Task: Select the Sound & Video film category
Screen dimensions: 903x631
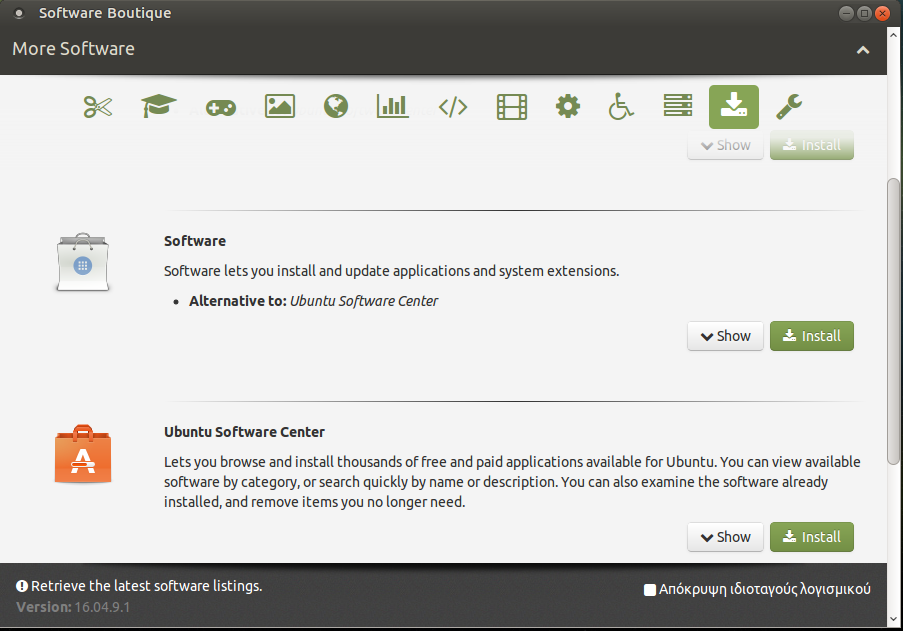Action: pyautogui.click(x=512, y=106)
